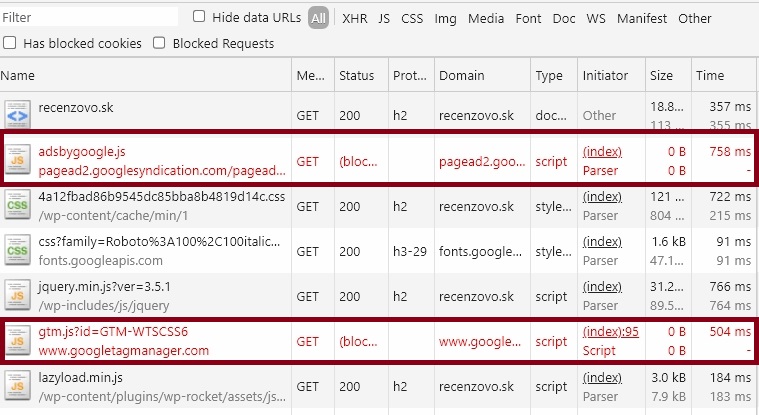Sort by the Protocol column header
Screen dimensions: 759x415
coord(411,75)
